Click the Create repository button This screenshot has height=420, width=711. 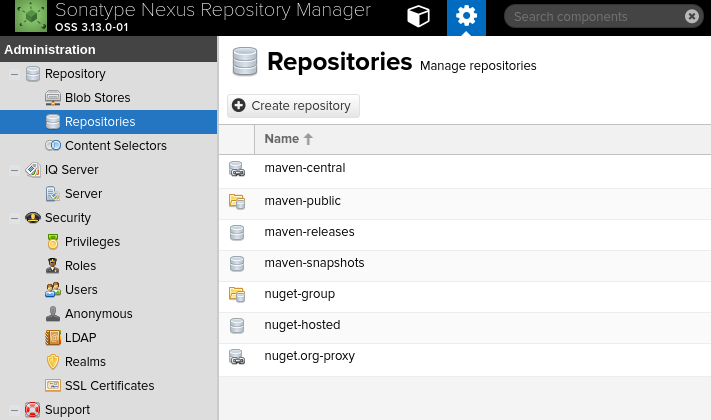(293, 106)
